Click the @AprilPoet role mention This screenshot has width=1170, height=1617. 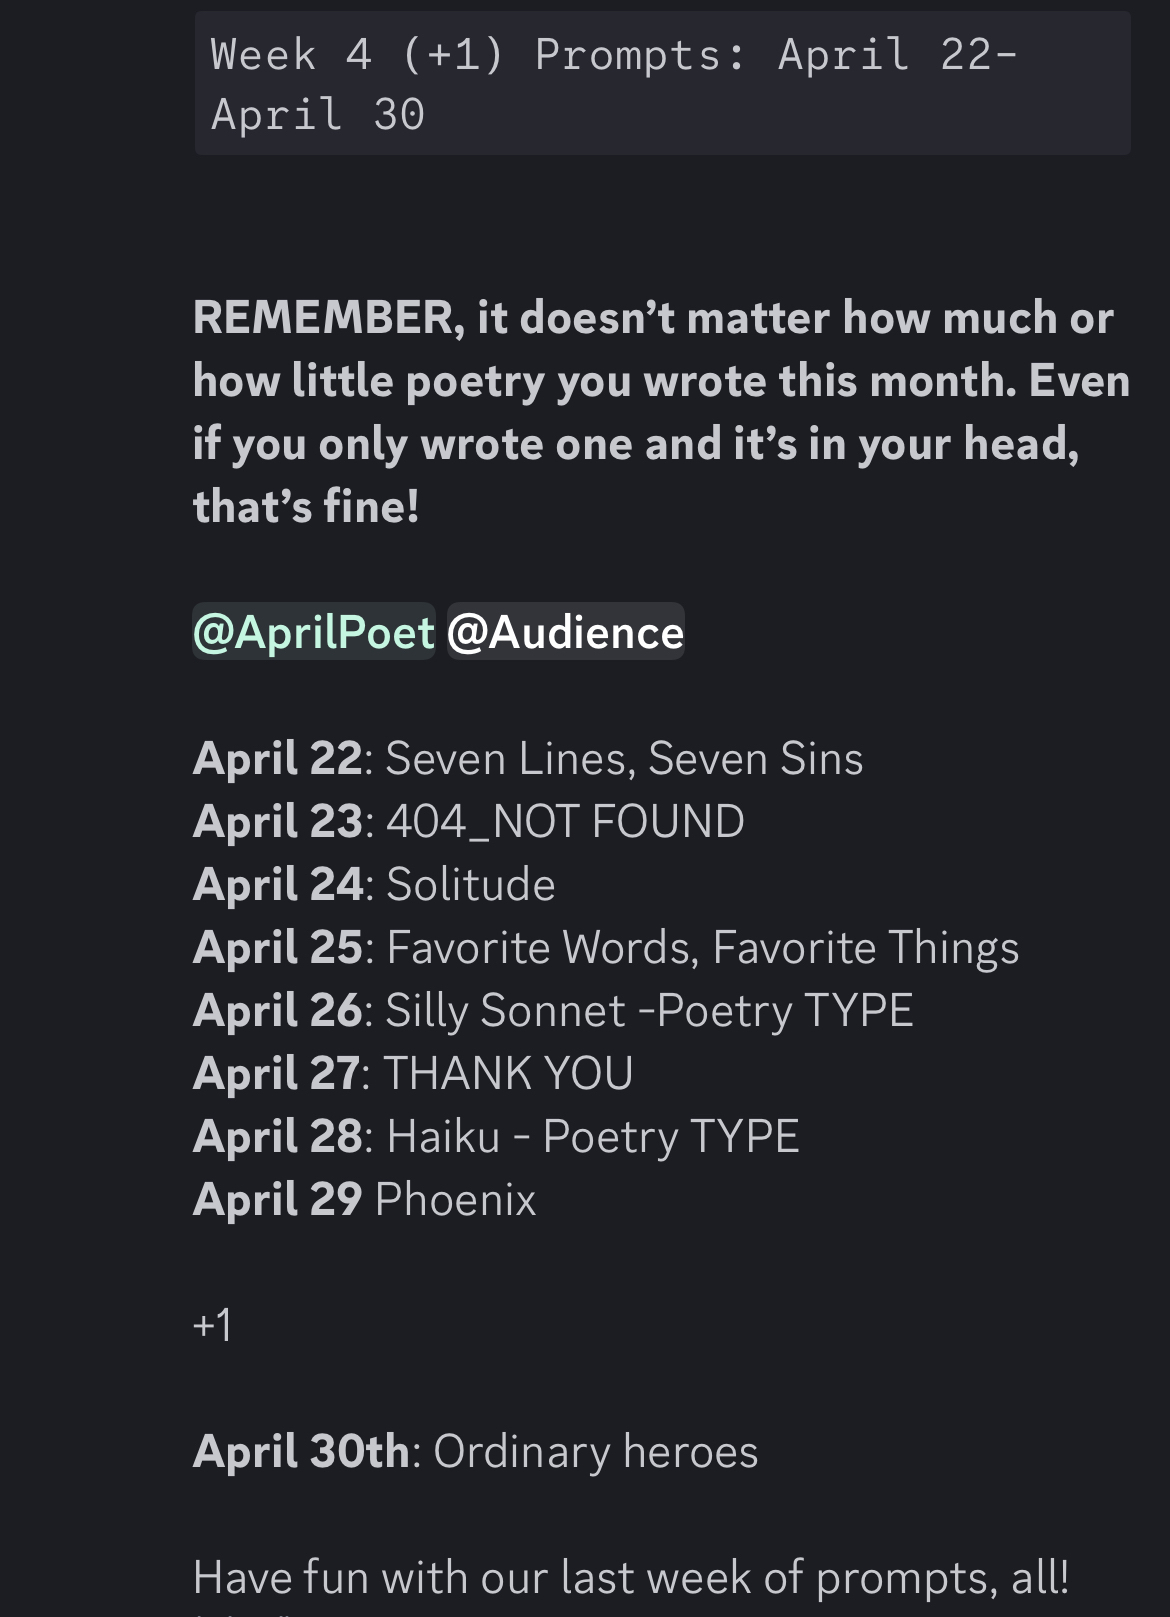(313, 632)
